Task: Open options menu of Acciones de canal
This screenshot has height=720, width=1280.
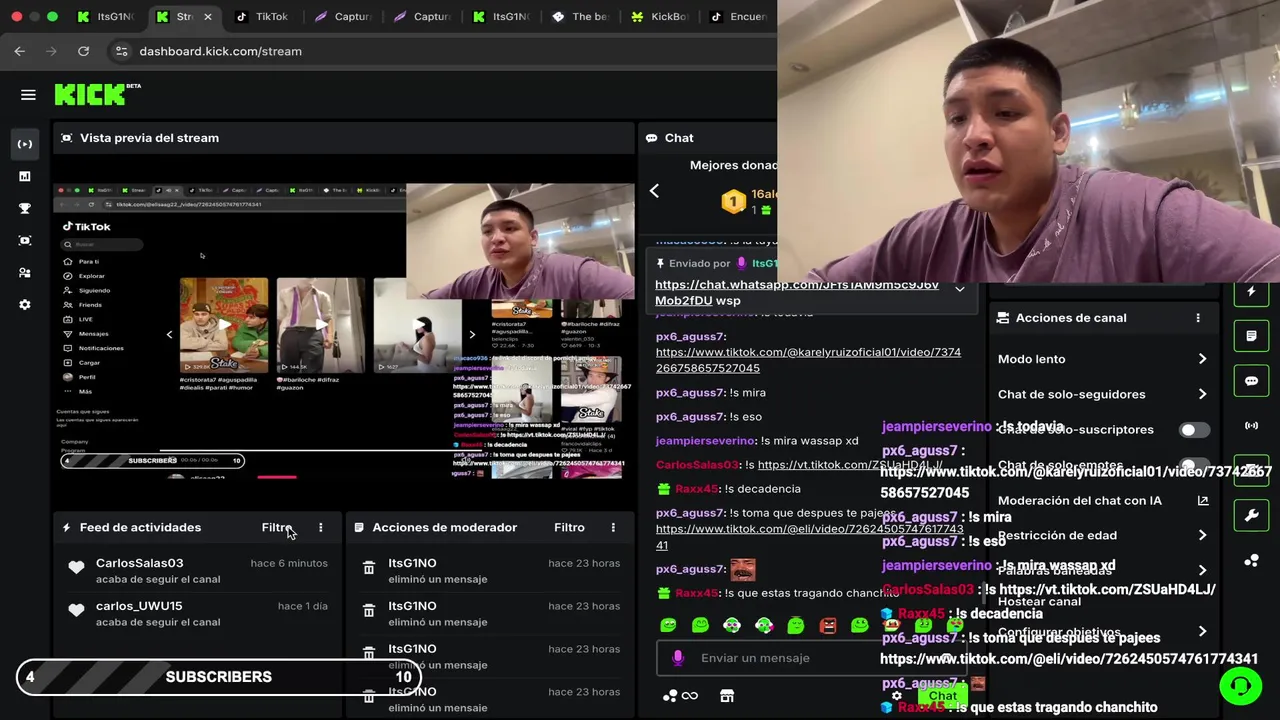Action: click(x=1198, y=318)
